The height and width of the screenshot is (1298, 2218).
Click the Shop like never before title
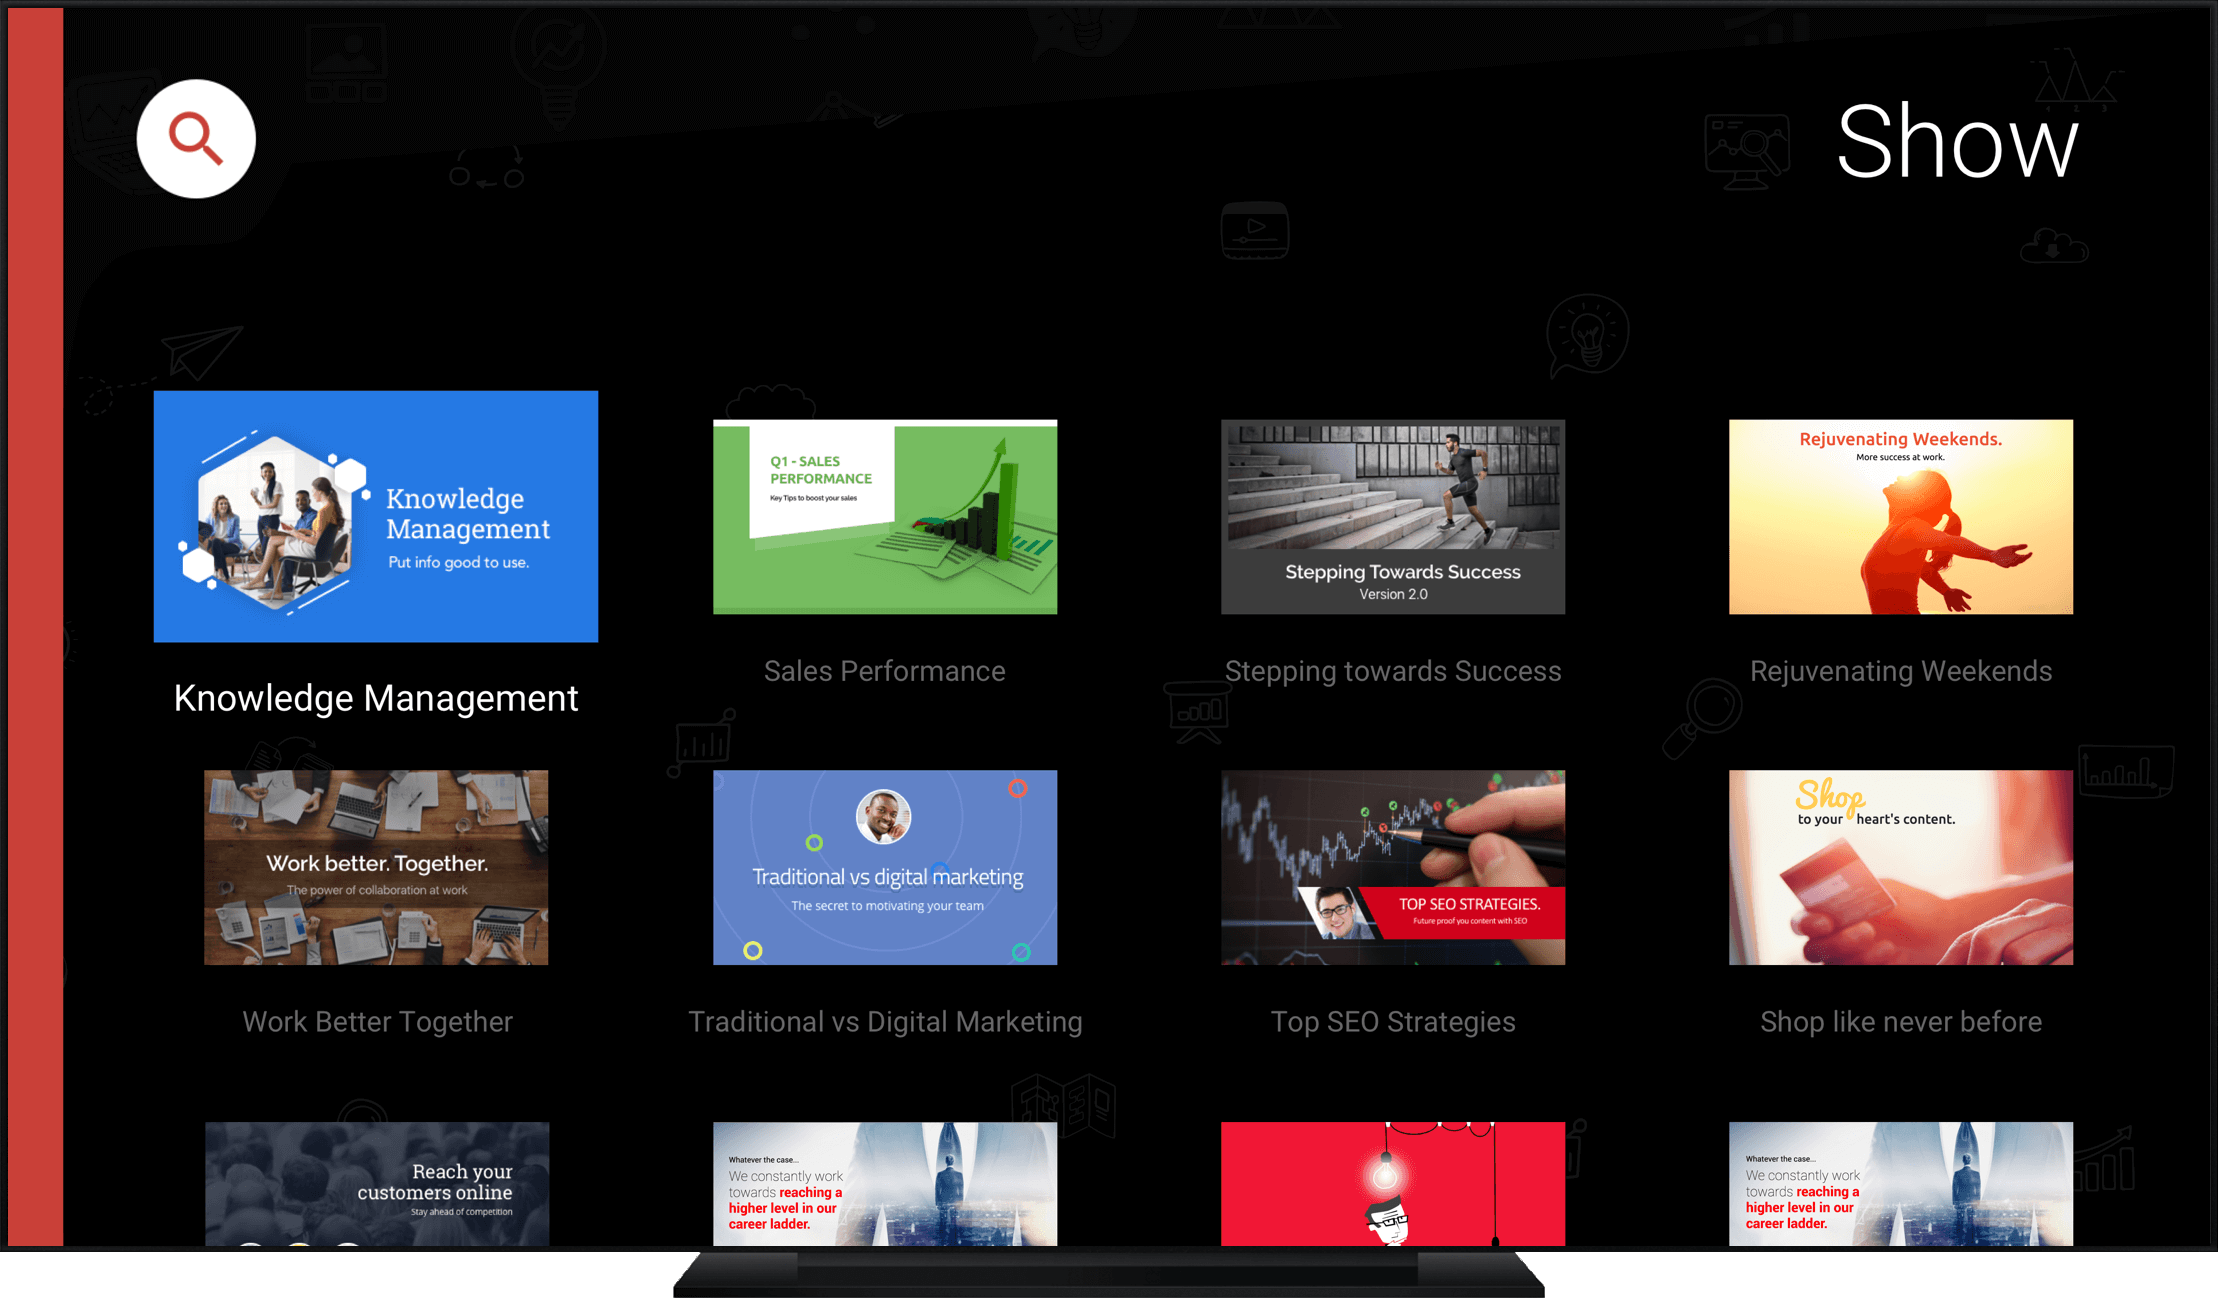click(1901, 1022)
